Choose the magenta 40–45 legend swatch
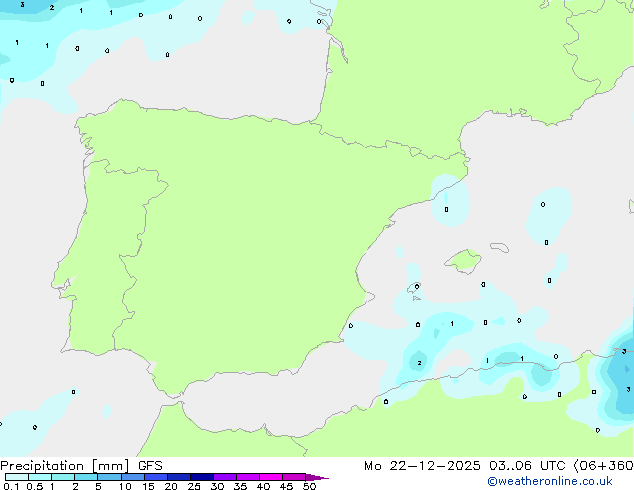 click(x=271, y=477)
